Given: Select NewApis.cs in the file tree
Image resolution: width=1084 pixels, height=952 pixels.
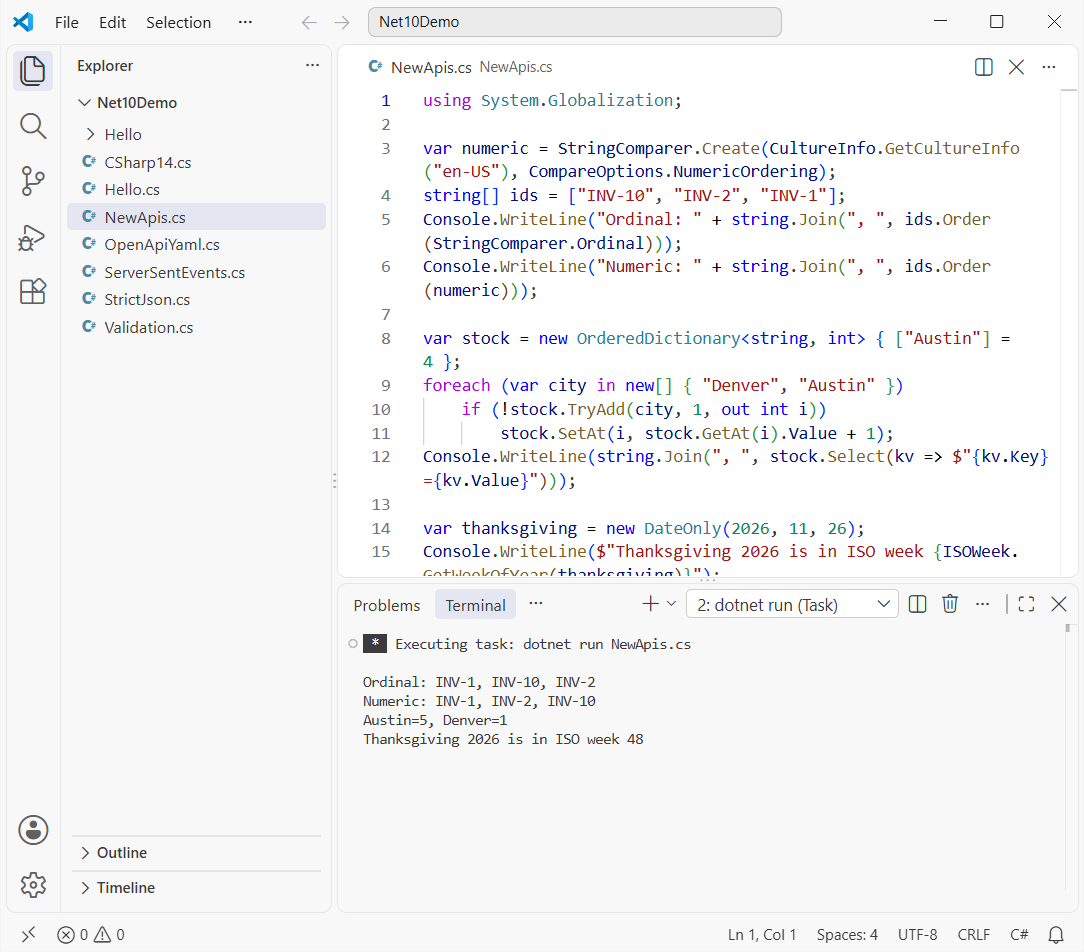Looking at the screenshot, I should coord(196,217).
